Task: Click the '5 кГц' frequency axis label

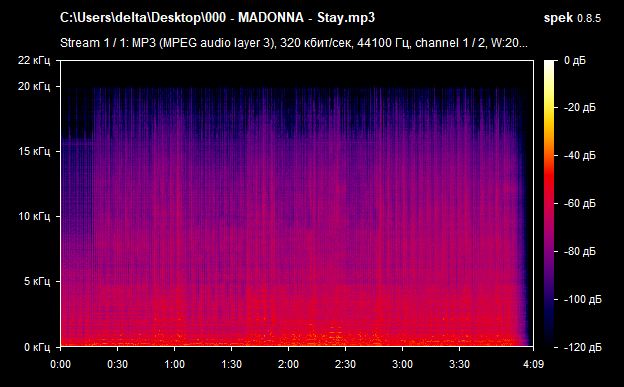Action: 37,281
